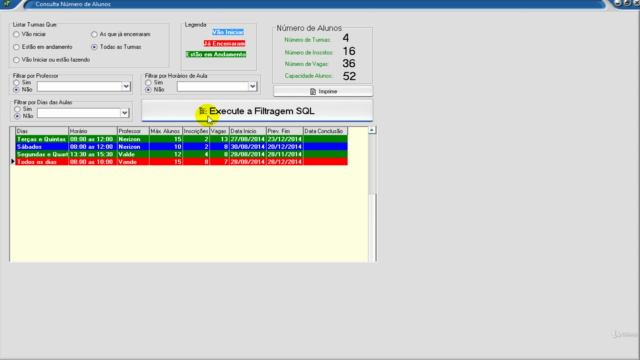Image resolution: width=640 pixels, height=360 pixels.
Task: Enable 'Sim' under Filtrar por Horários de Aula
Action: (148, 82)
